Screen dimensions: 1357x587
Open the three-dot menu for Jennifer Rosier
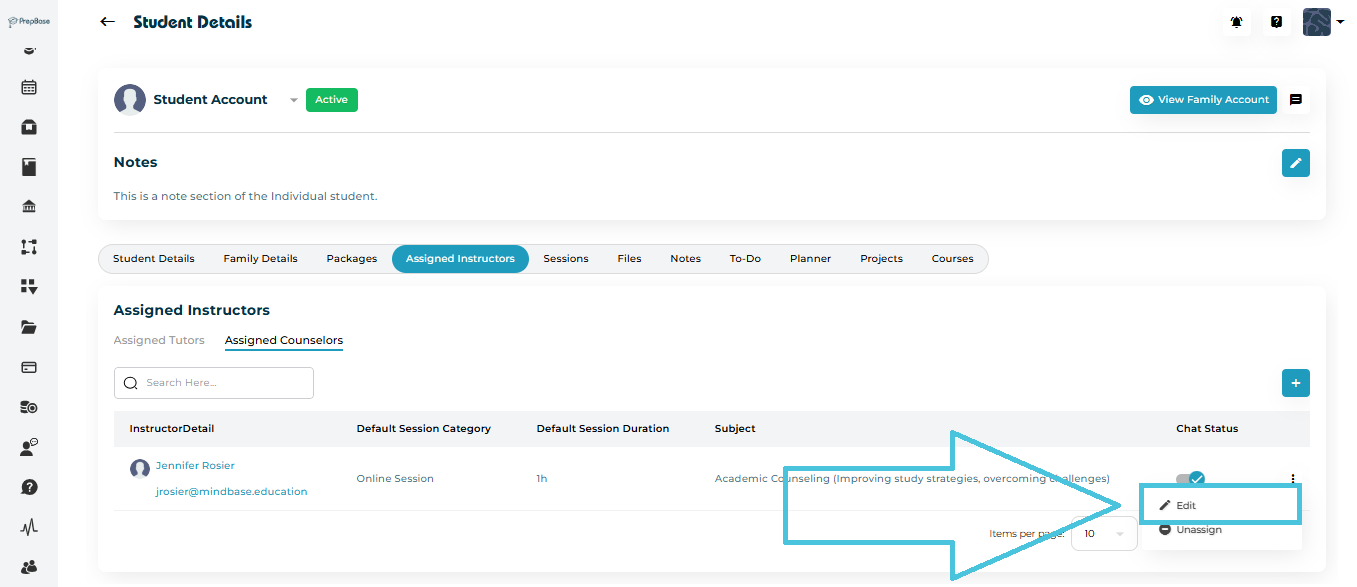pyautogui.click(x=1293, y=479)
